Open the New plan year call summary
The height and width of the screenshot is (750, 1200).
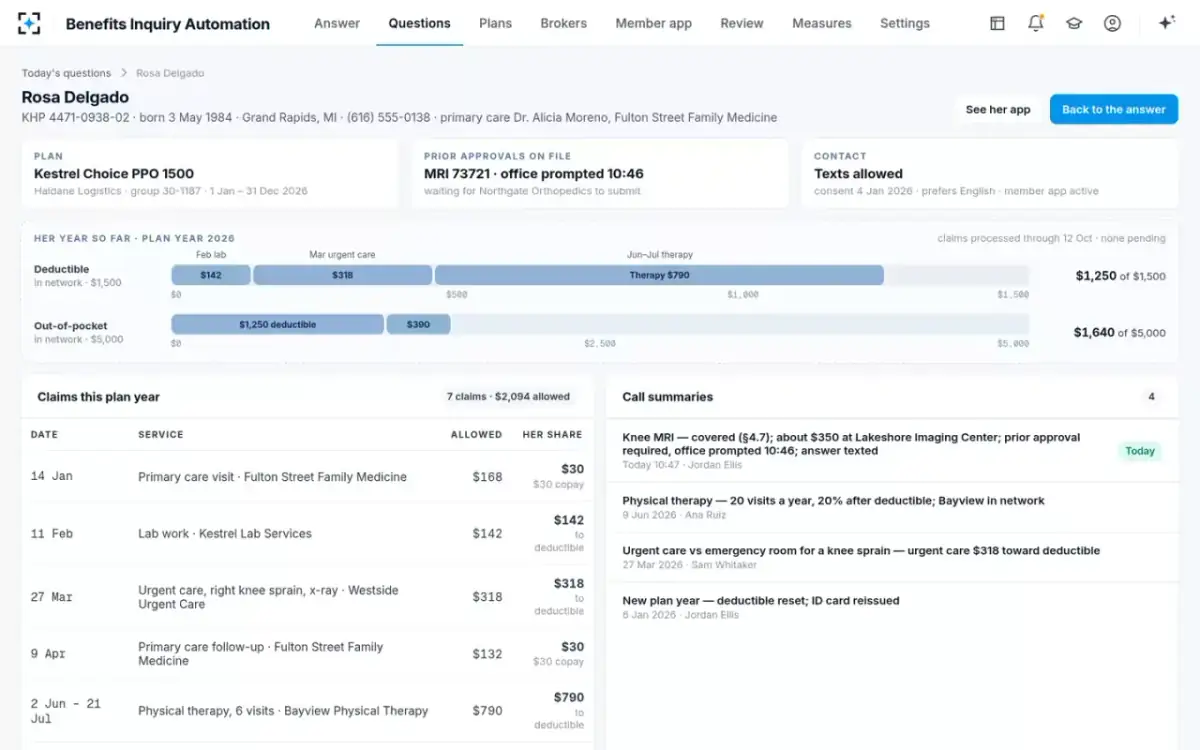(x=892, y=607)
